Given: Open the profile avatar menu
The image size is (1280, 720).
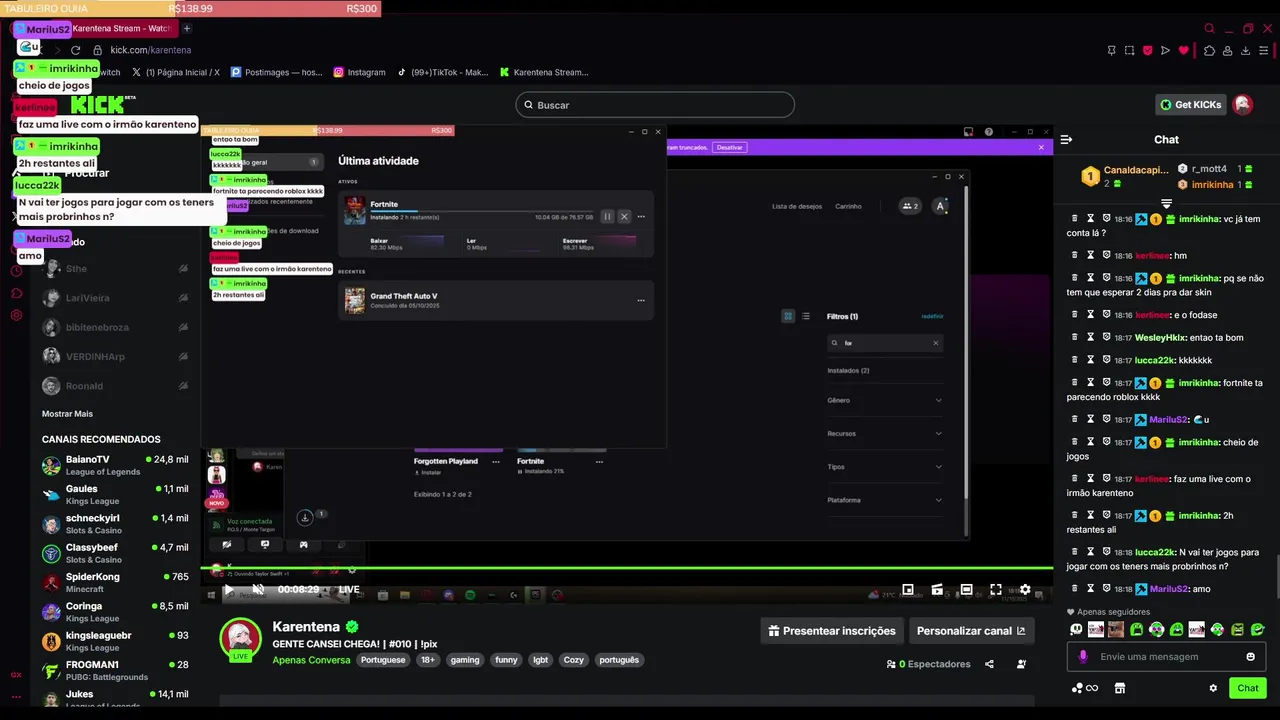Looking at the screenshot, I should (1243, 105).
